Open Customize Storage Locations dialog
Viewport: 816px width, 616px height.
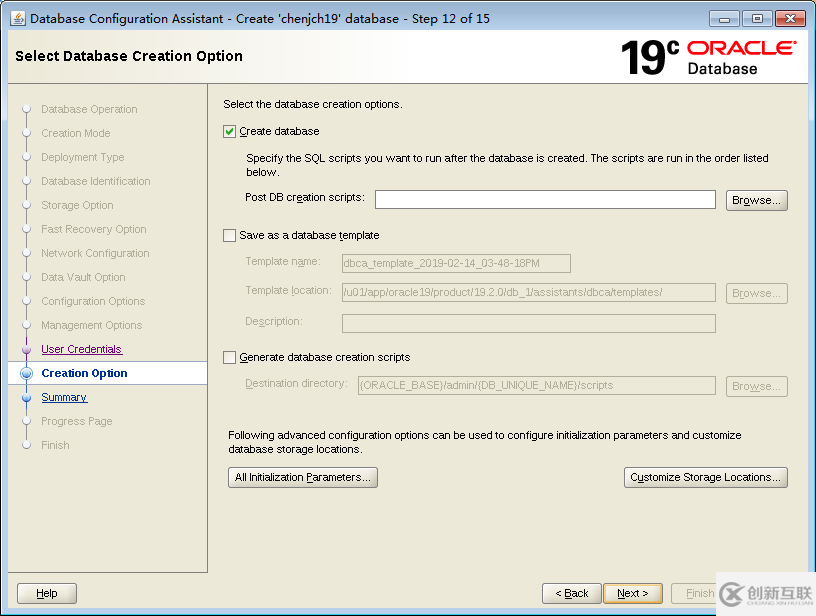705,477
